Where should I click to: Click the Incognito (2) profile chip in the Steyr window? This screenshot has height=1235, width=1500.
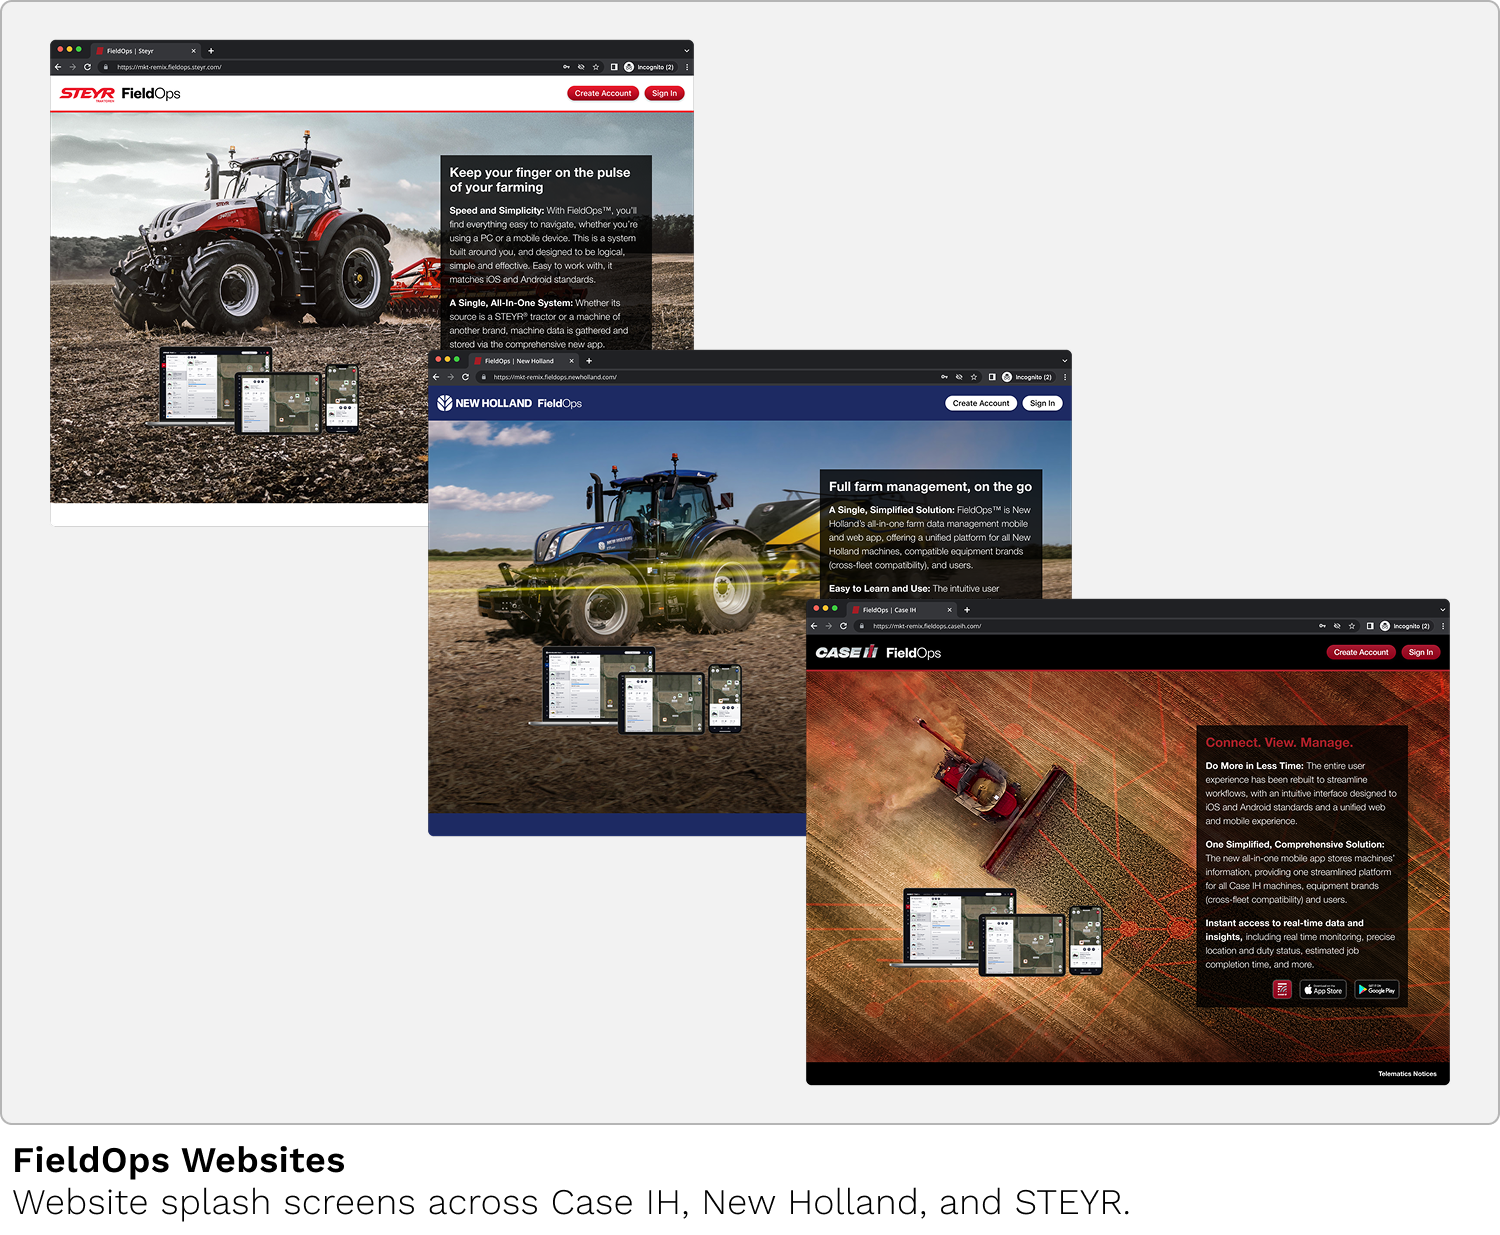(649, 67)
